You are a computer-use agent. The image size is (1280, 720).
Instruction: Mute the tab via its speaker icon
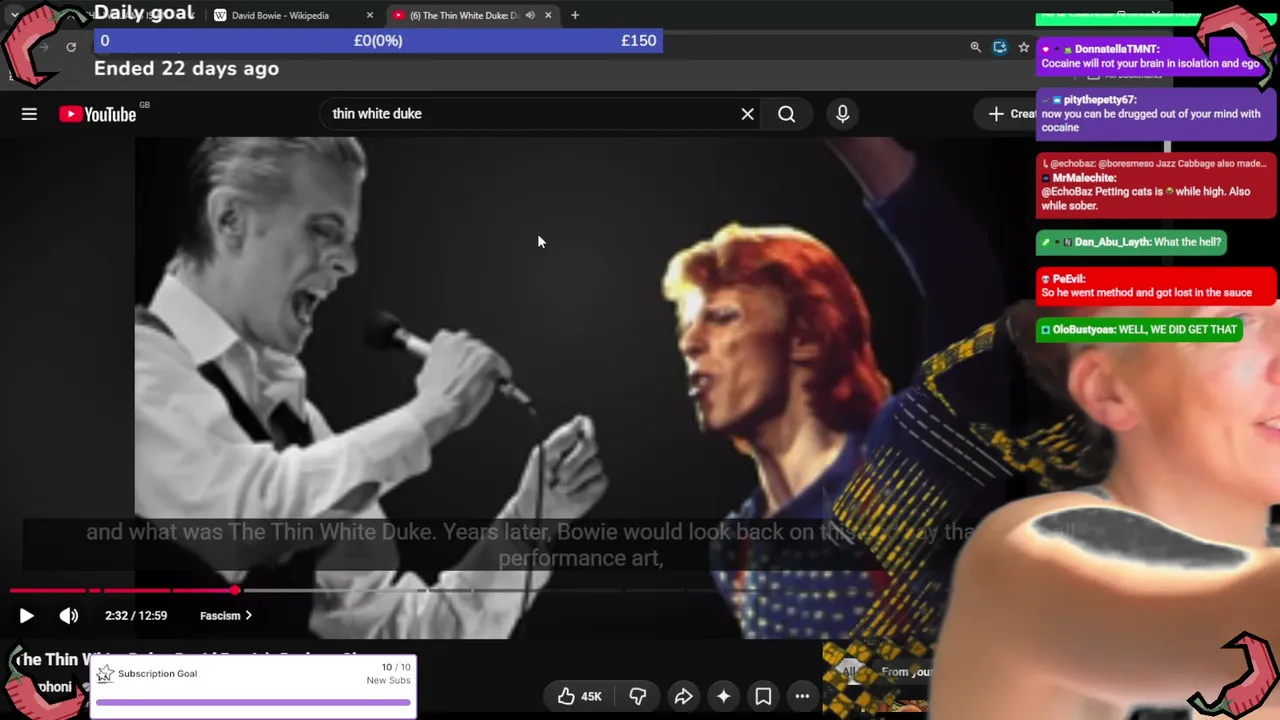click(x=530, y=15)
